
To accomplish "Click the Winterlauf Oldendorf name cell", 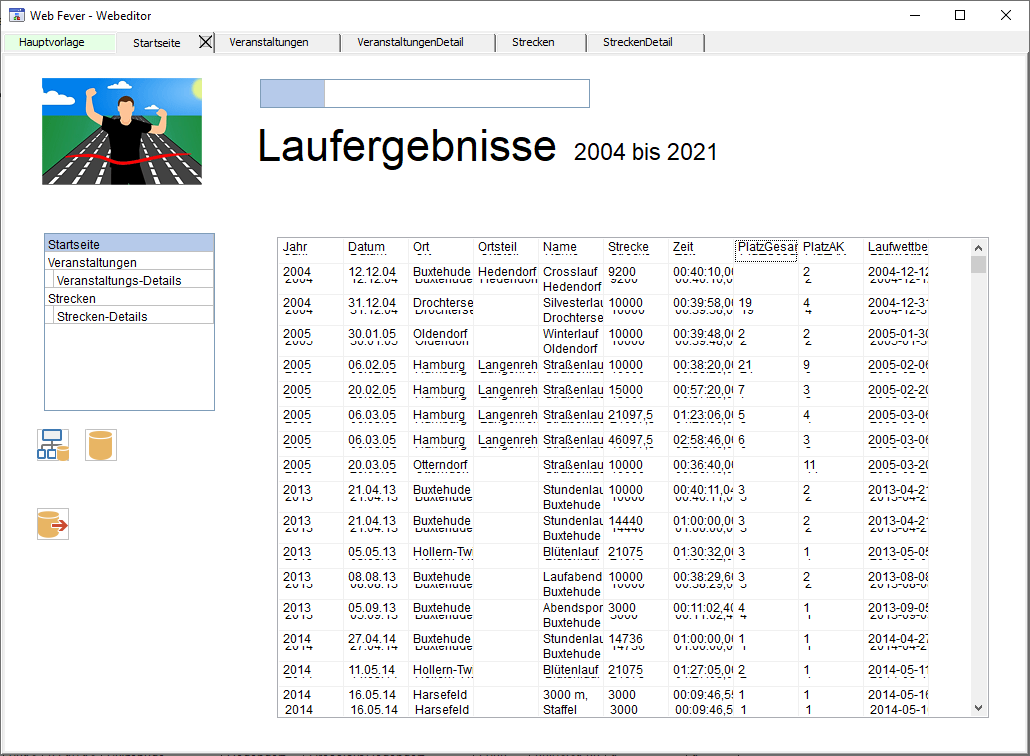I will point(571,341).
